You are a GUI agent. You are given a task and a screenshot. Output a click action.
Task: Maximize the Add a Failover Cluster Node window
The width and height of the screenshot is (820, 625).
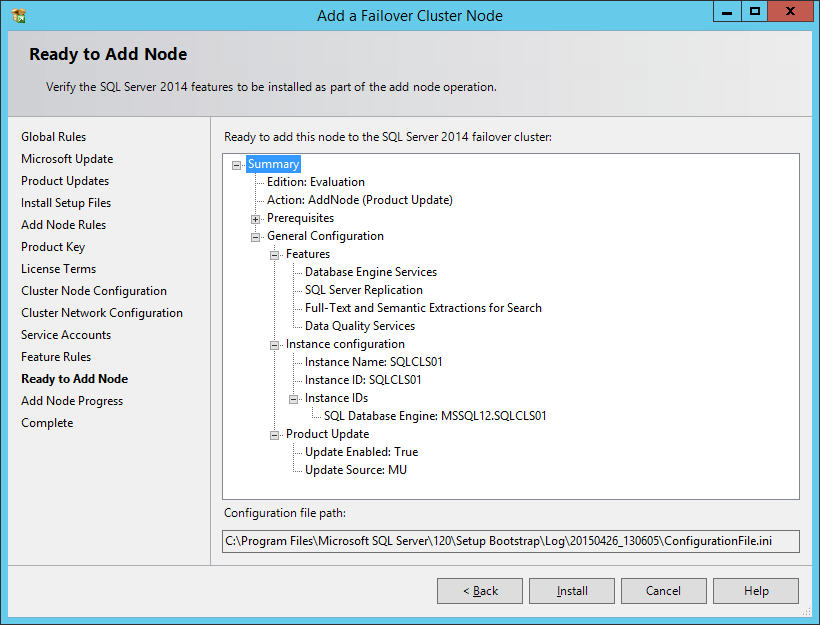point(755,12)
